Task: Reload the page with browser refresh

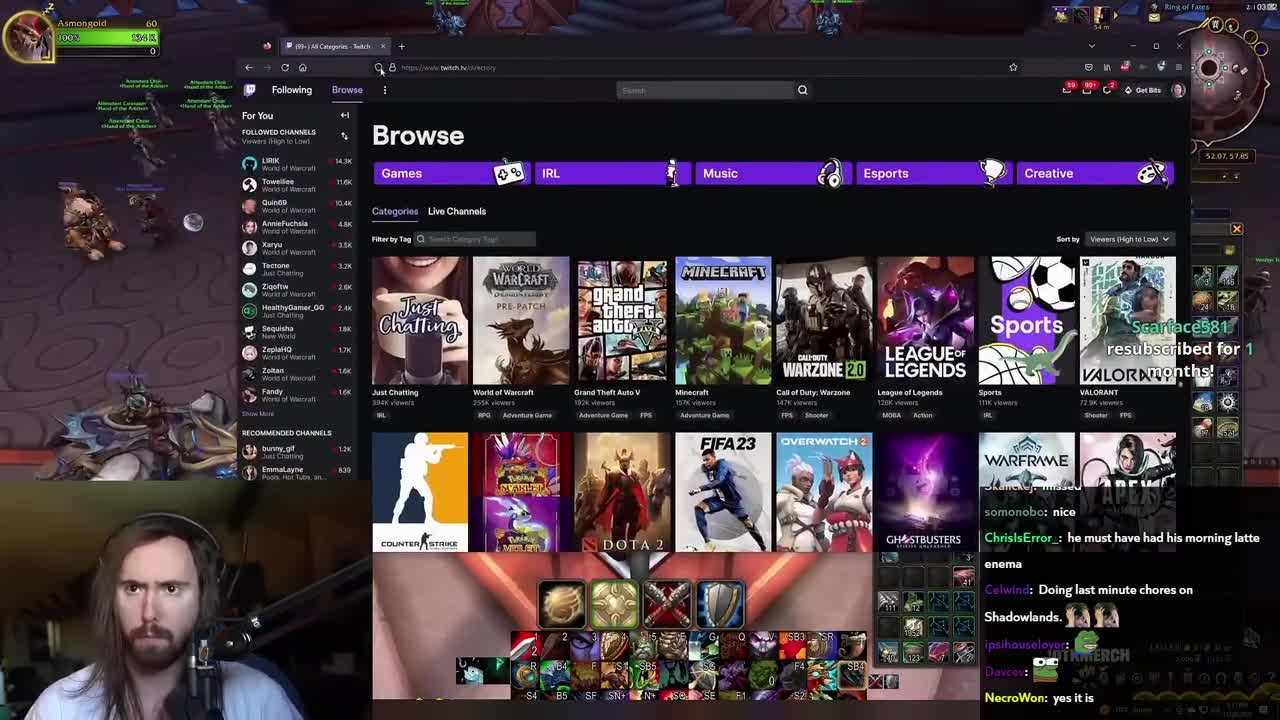Action: pos(285,68)
